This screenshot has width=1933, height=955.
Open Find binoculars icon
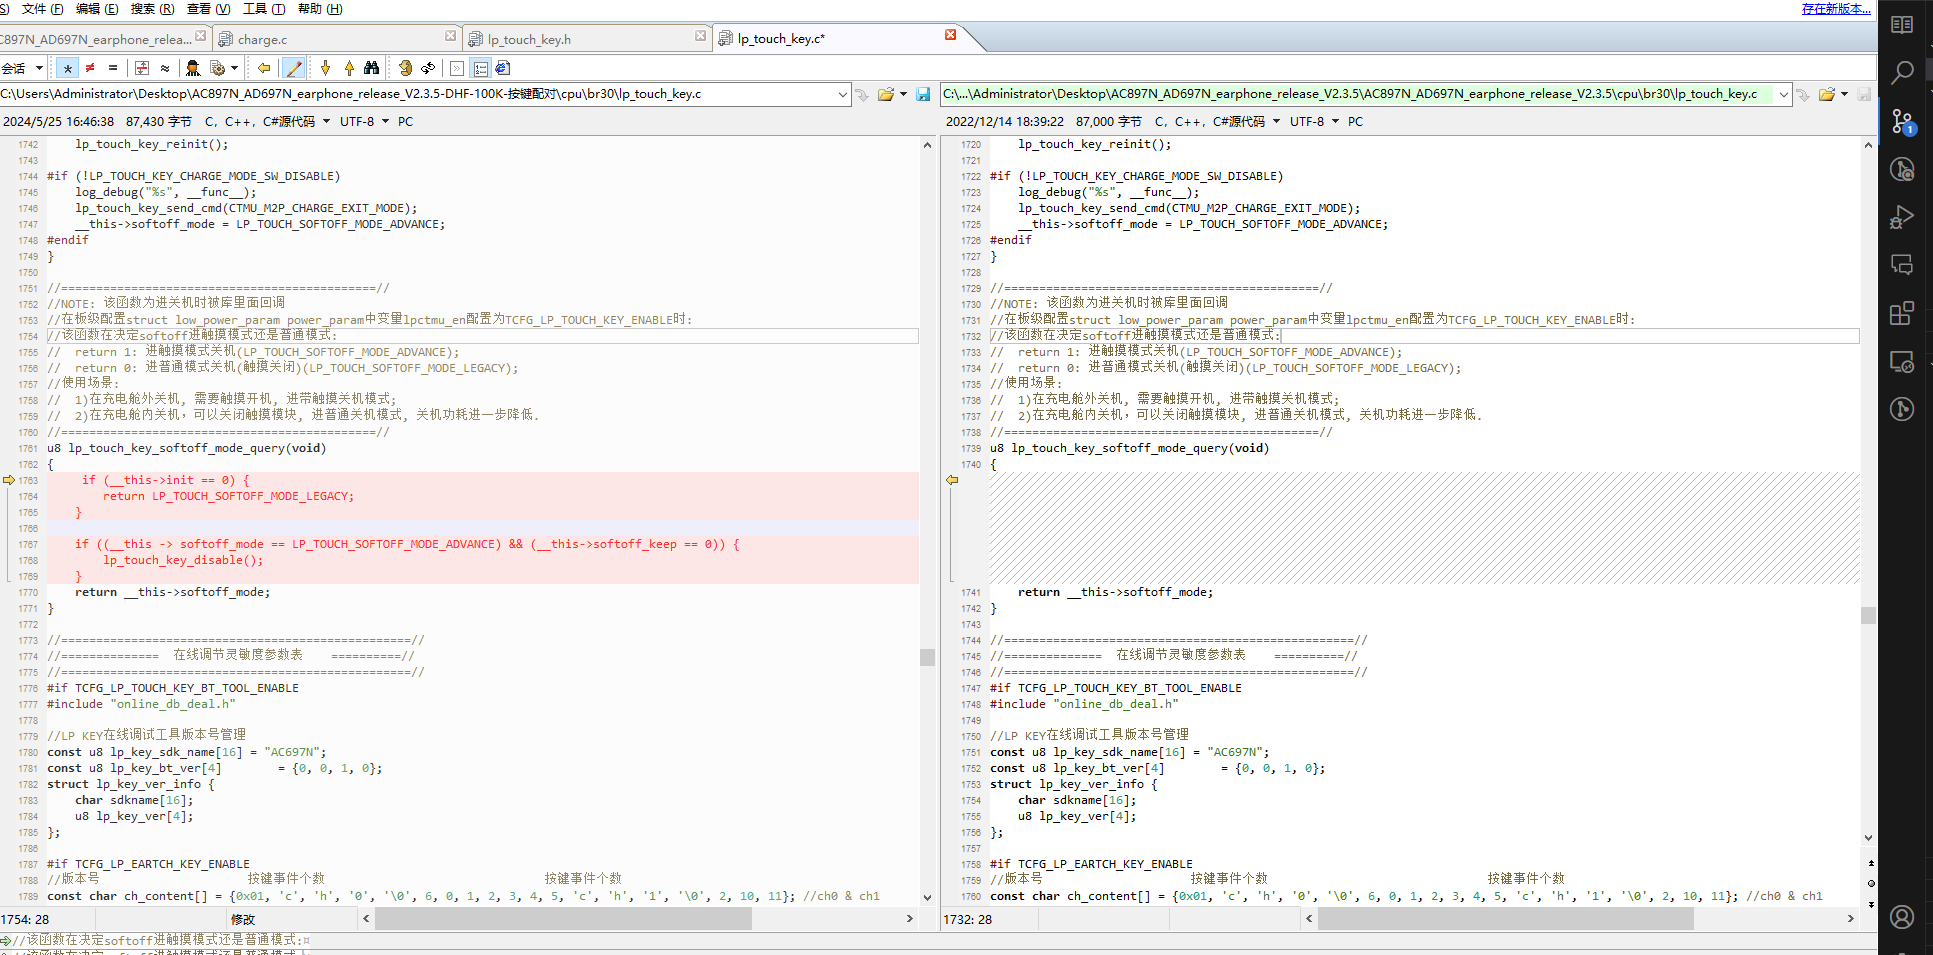point(372,68)
